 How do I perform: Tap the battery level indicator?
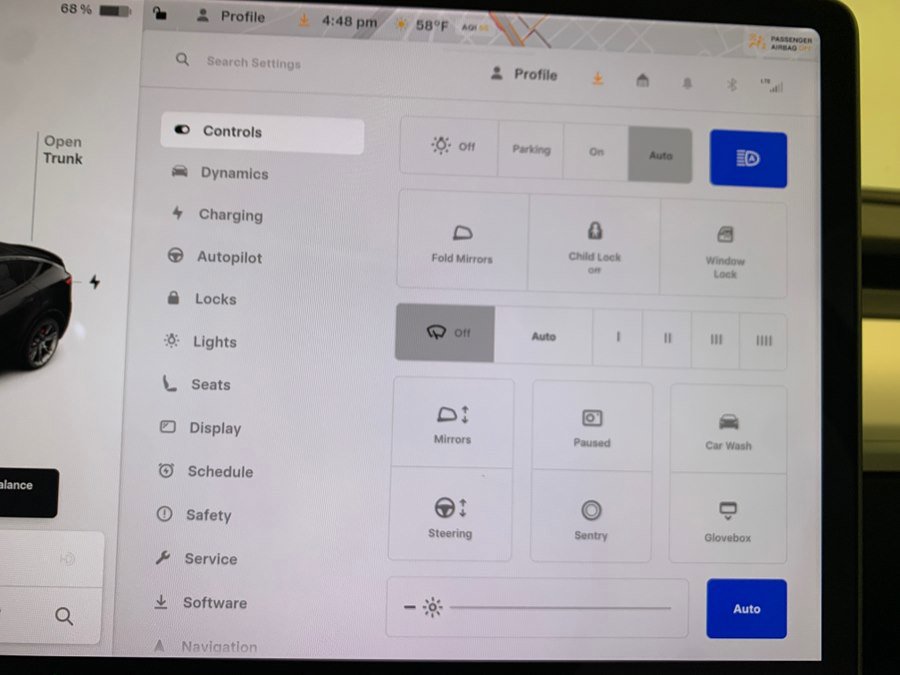(x=96, y=10)
